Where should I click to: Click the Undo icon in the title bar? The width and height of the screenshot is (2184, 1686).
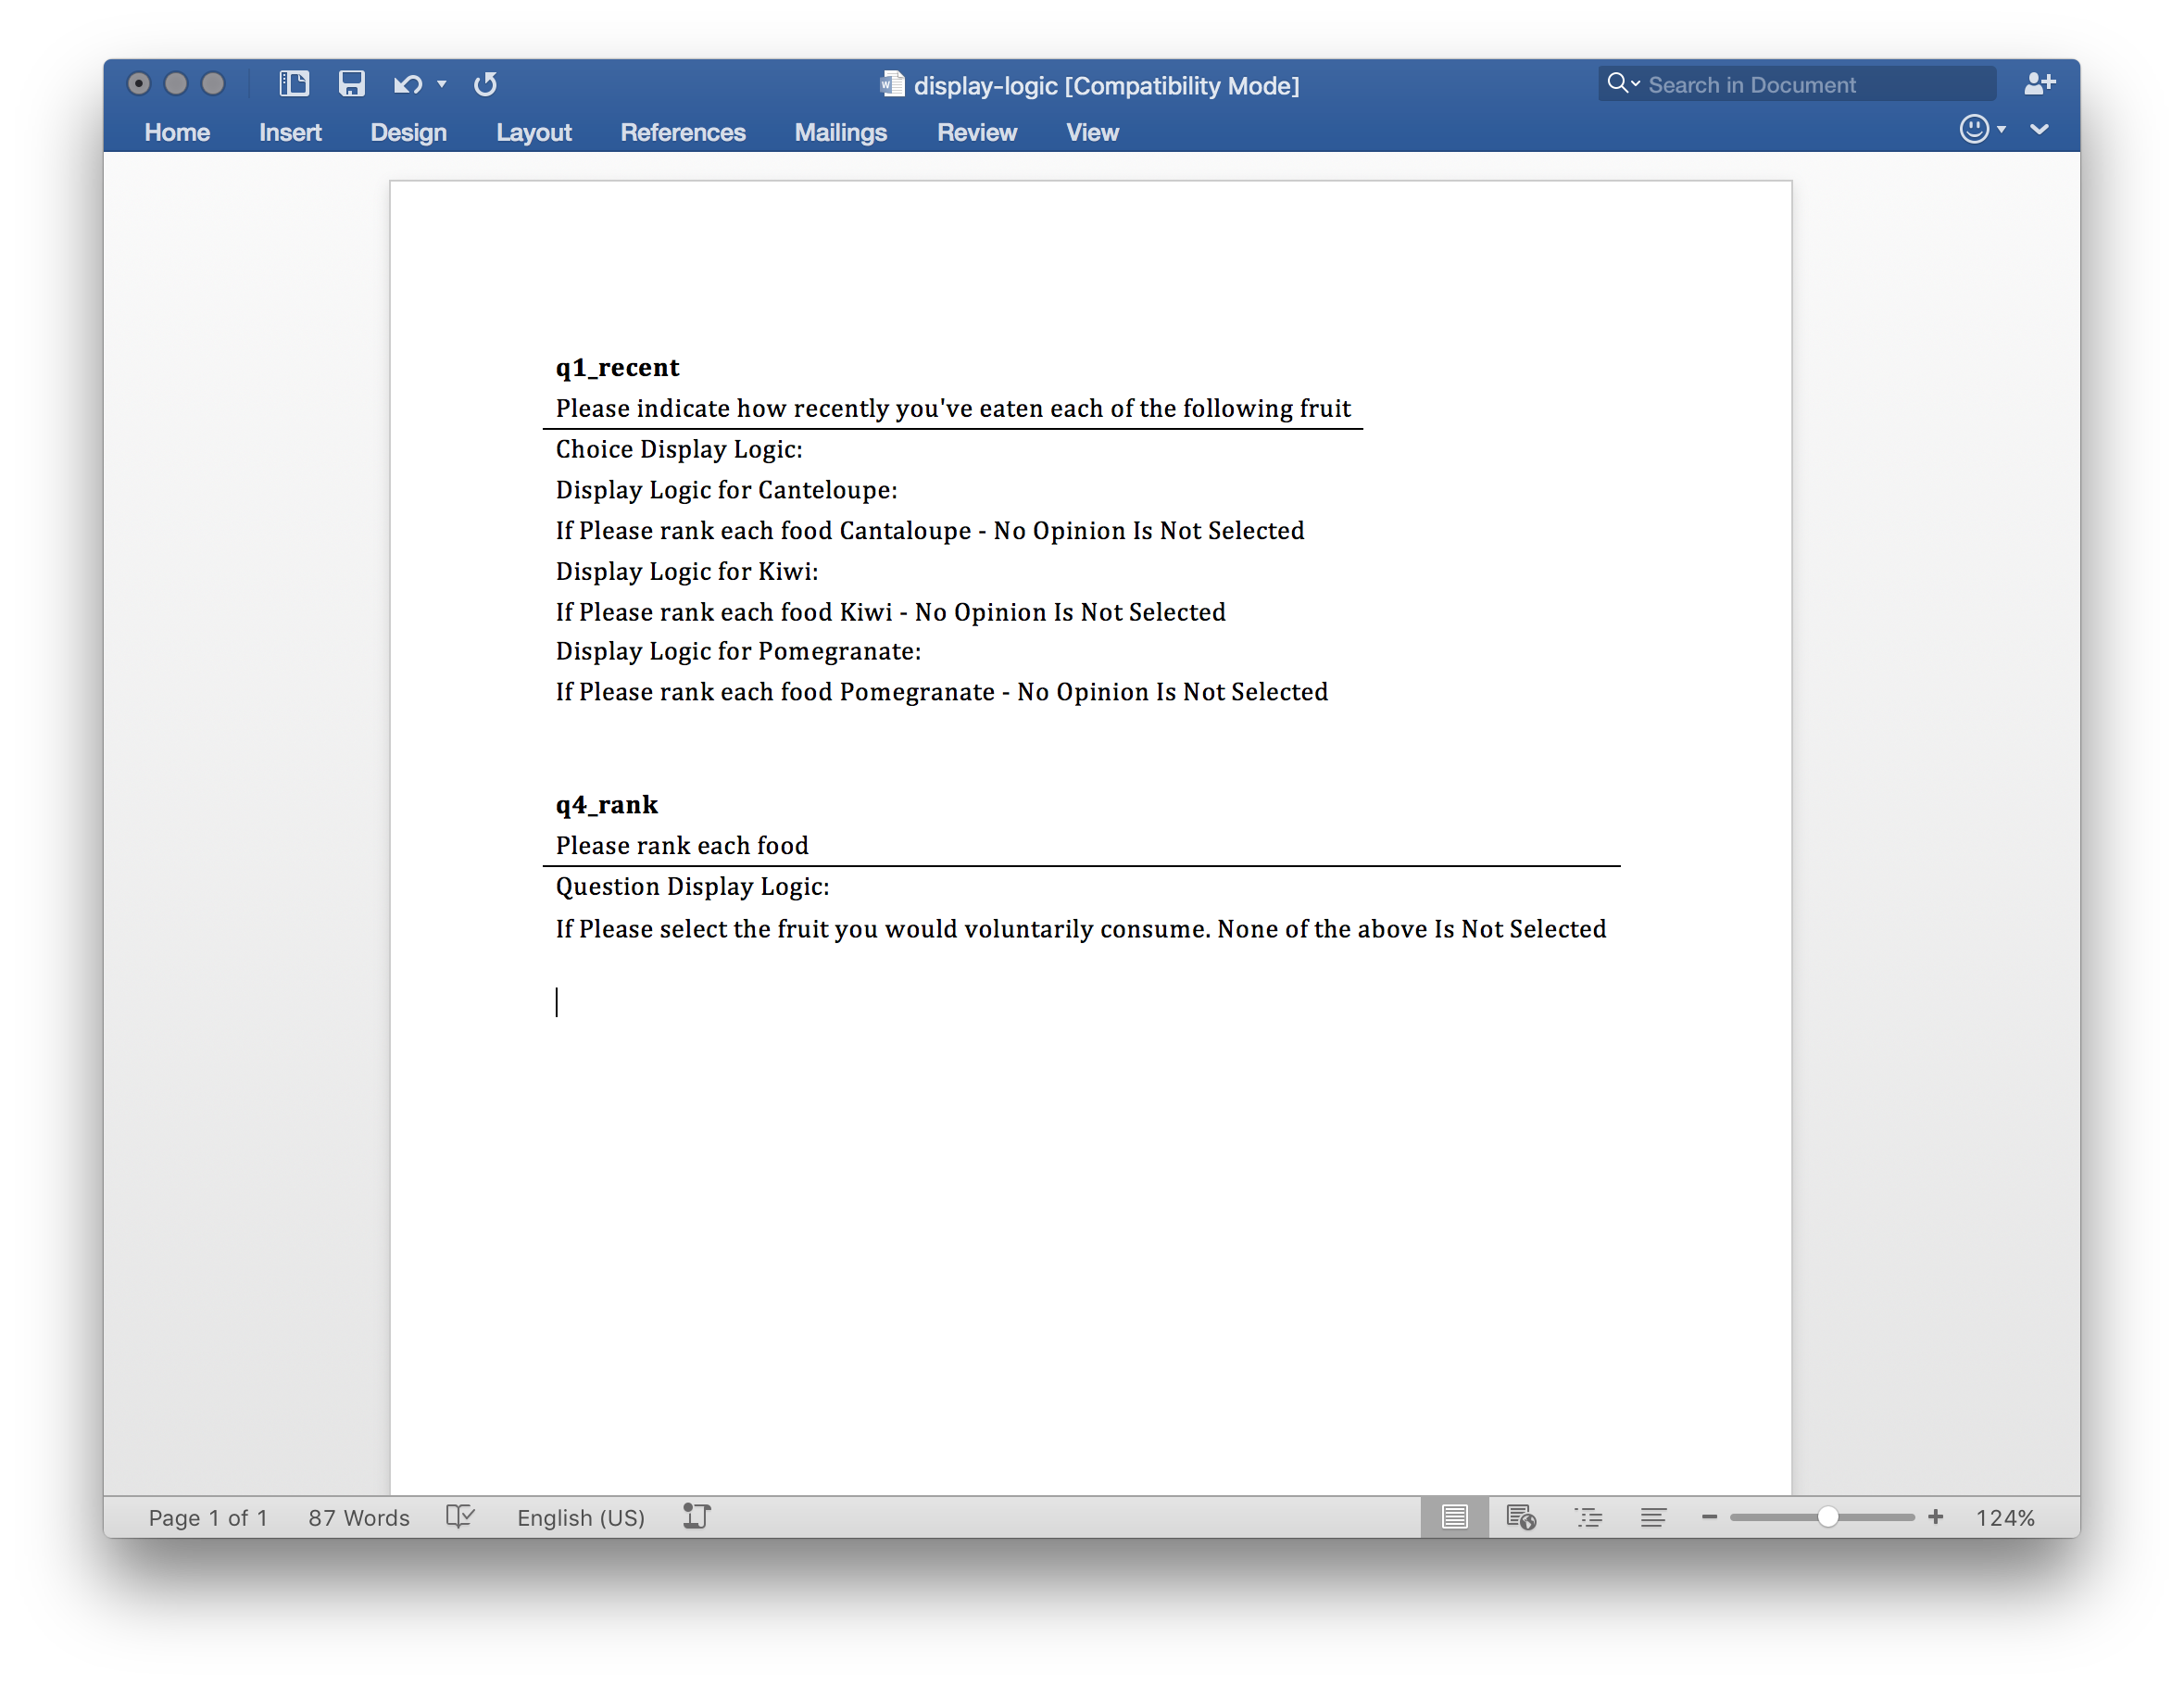coord(406,84)
